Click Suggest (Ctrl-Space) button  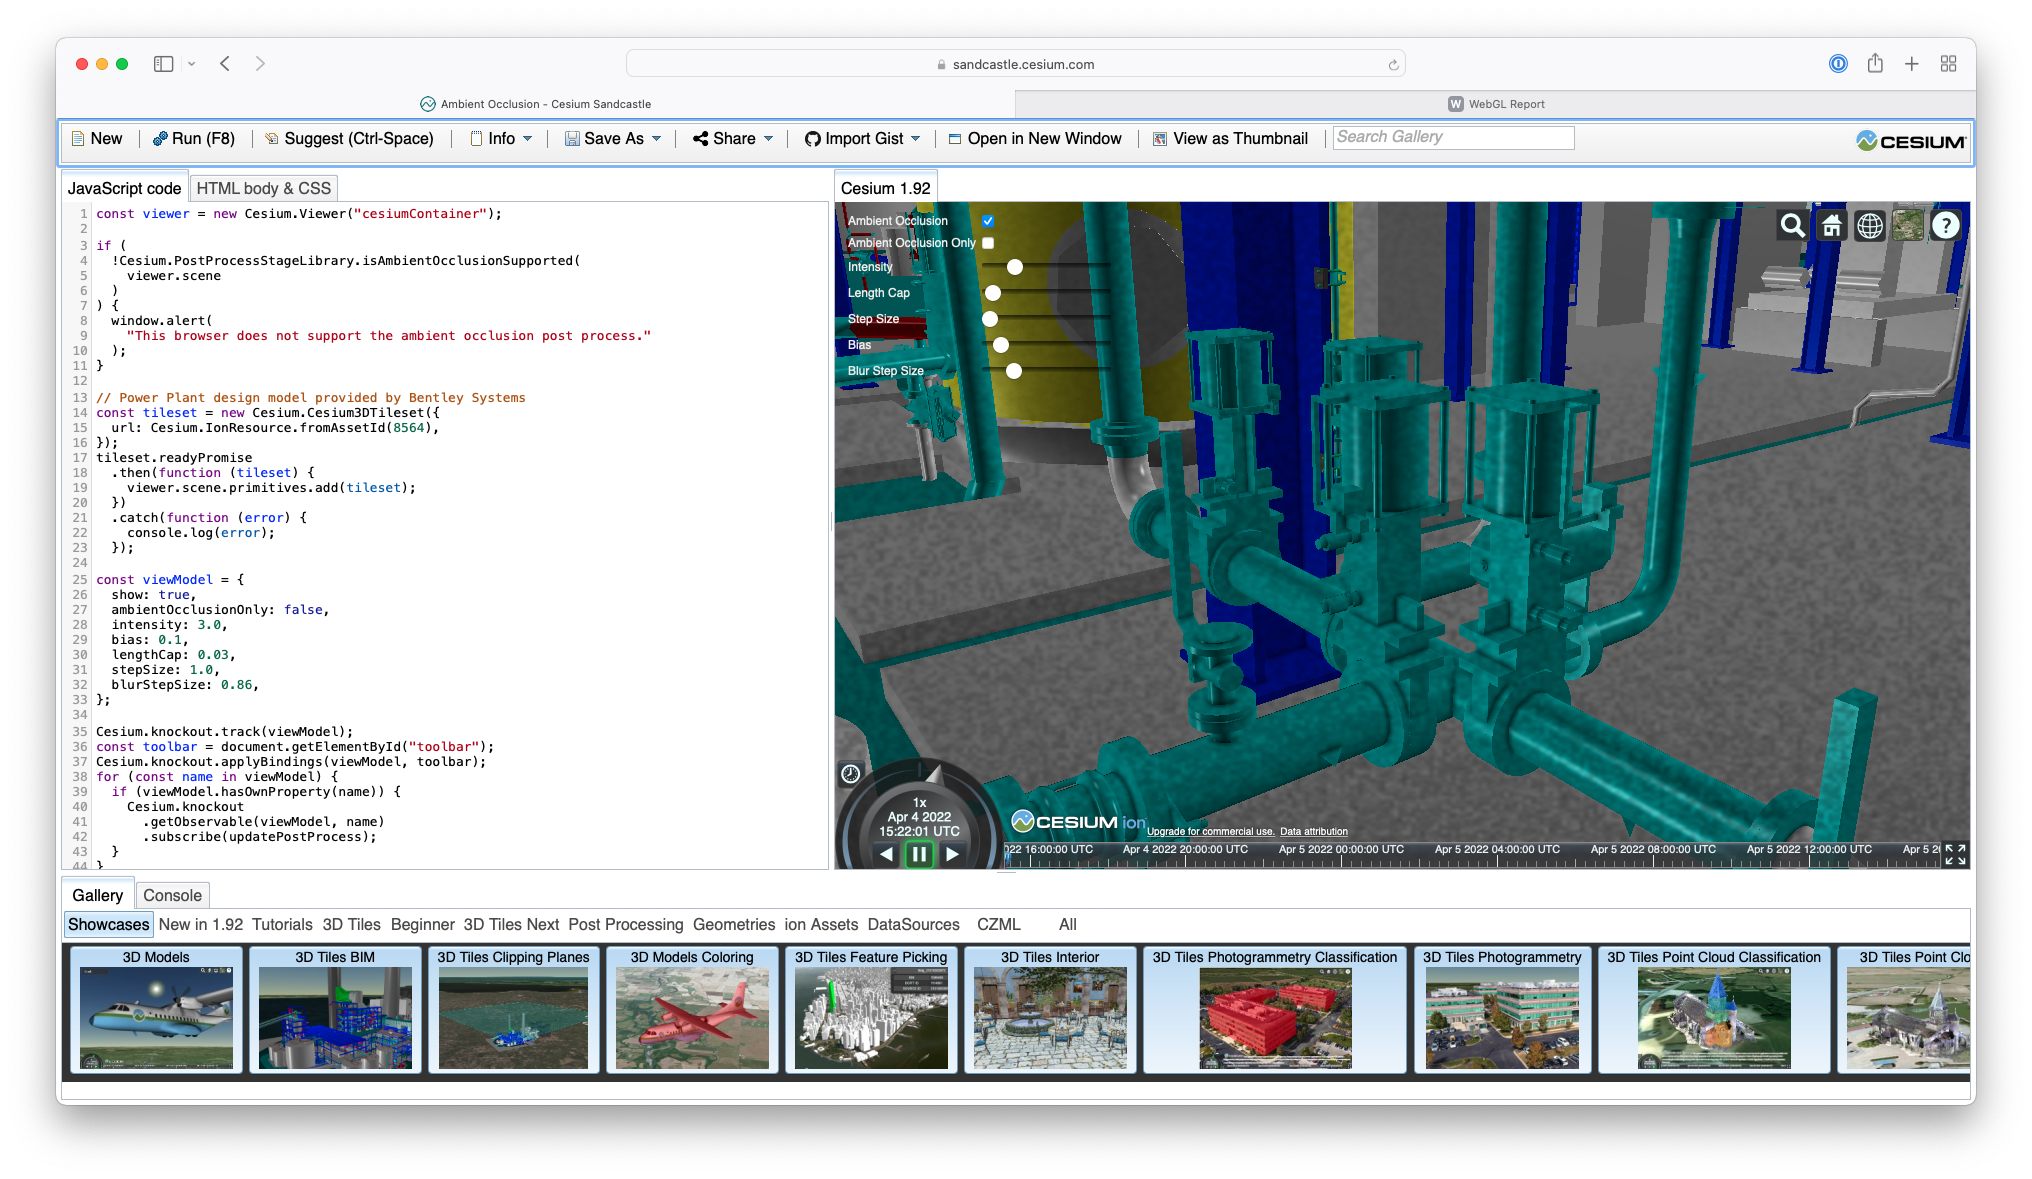pos(349,139)
